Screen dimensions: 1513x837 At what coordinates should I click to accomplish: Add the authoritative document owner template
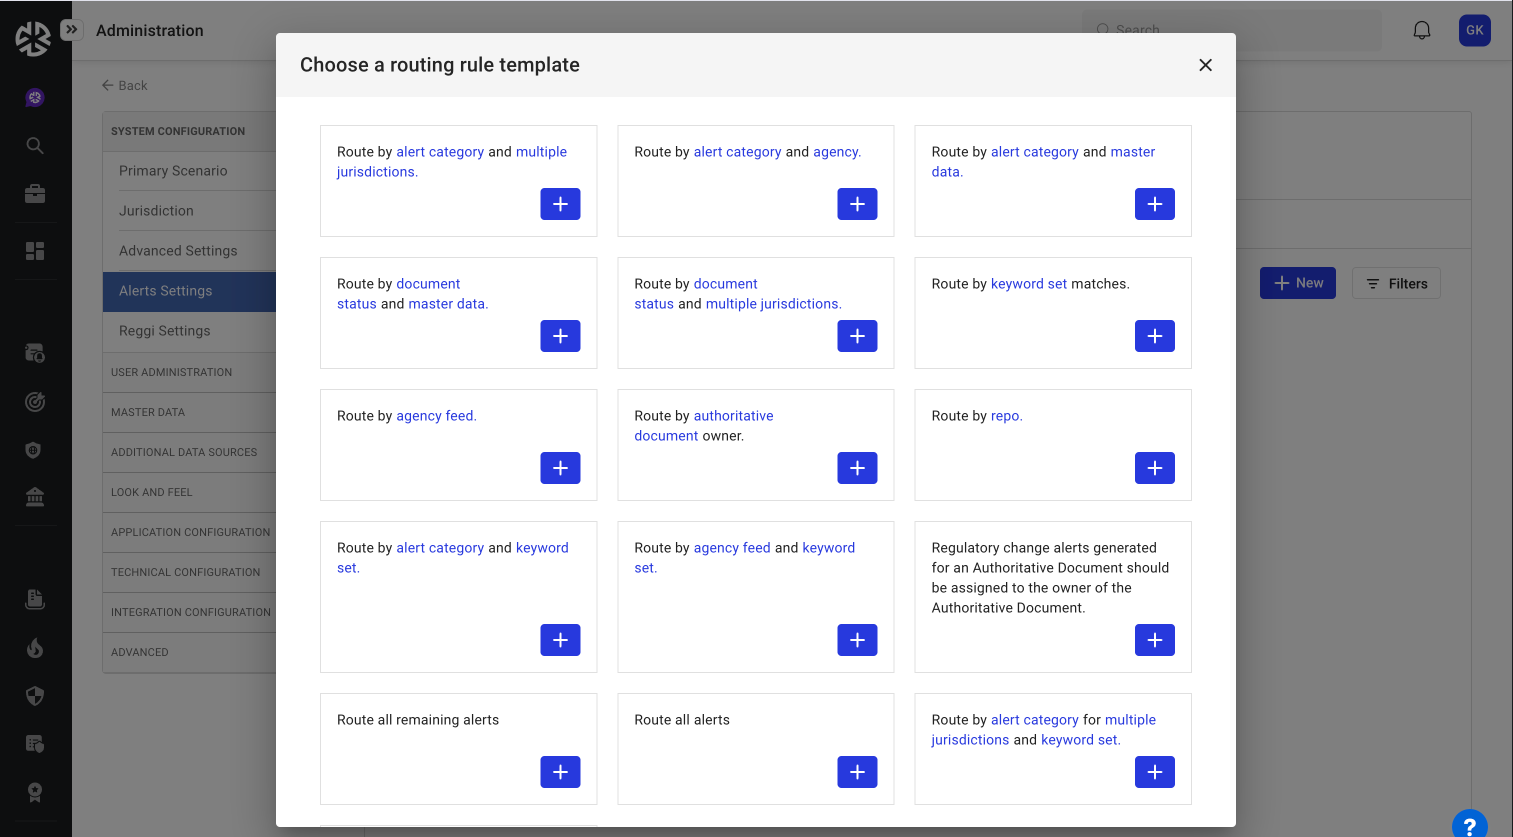click(857, 468)
